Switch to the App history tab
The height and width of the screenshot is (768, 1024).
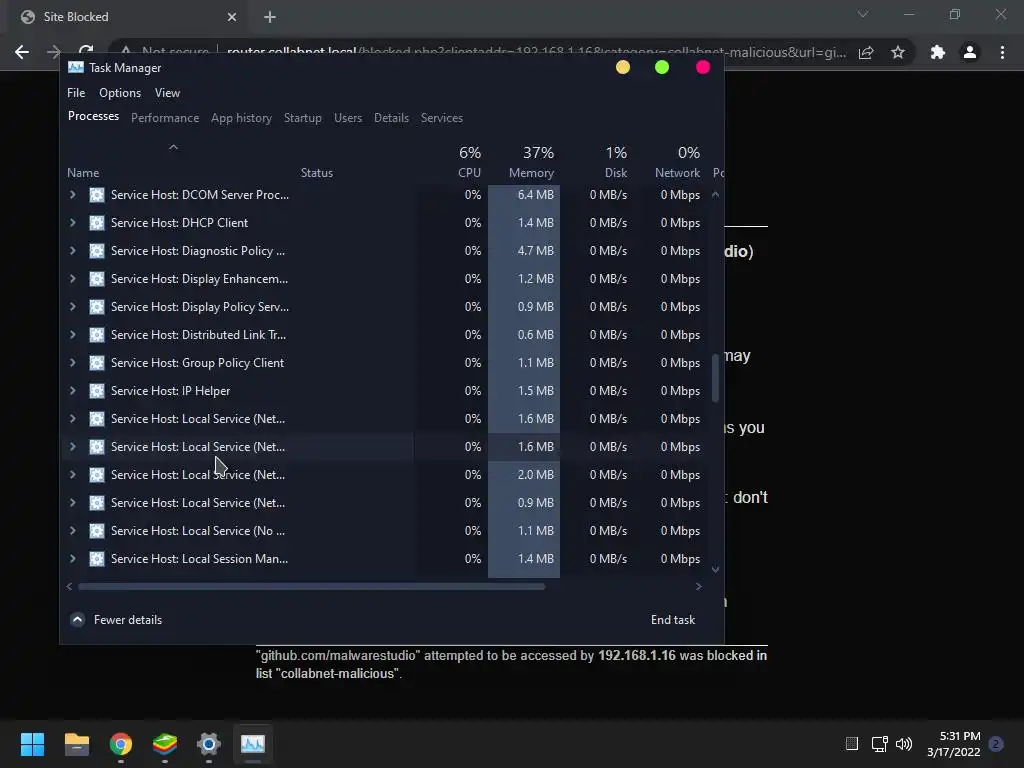click(x=241, y=118)
